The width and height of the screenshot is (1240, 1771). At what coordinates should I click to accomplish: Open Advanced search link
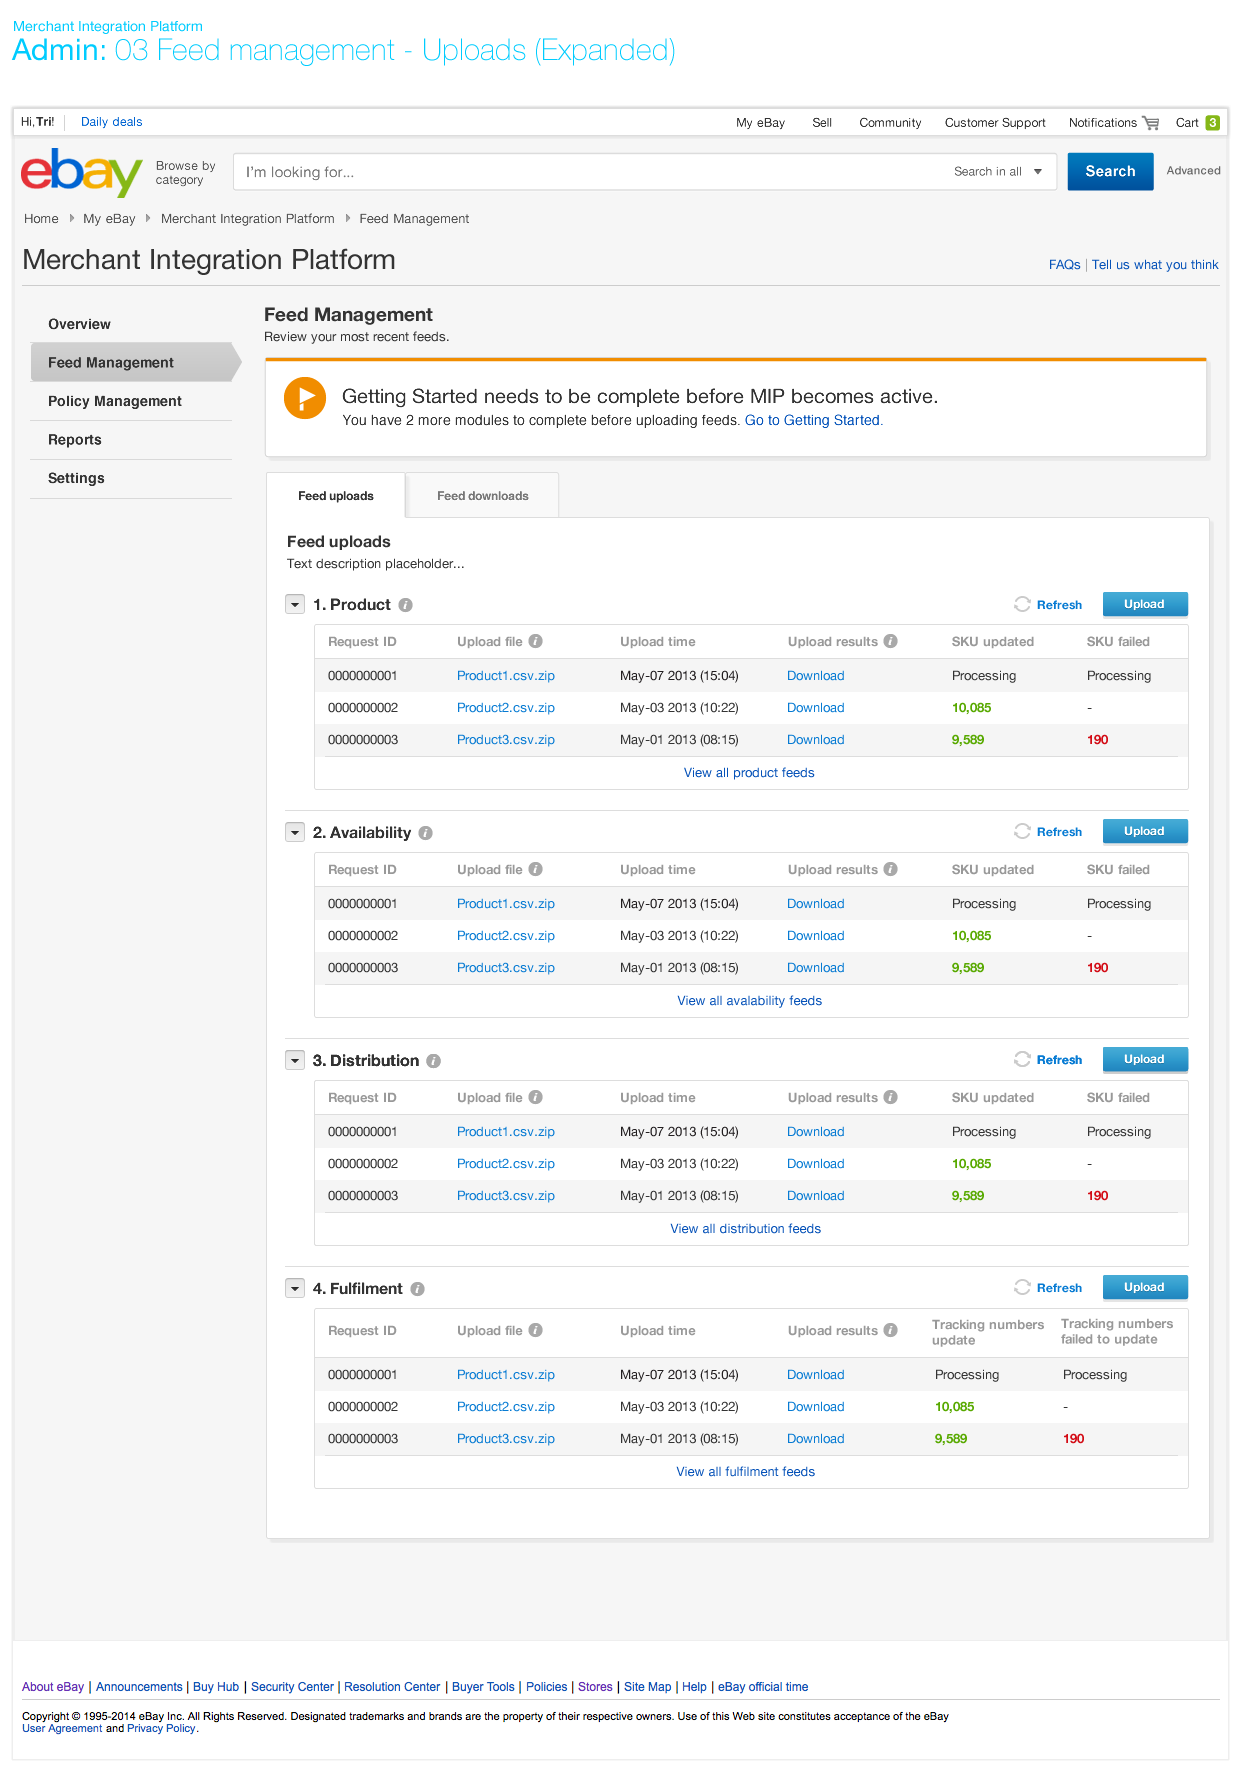tap(1193, 171)
